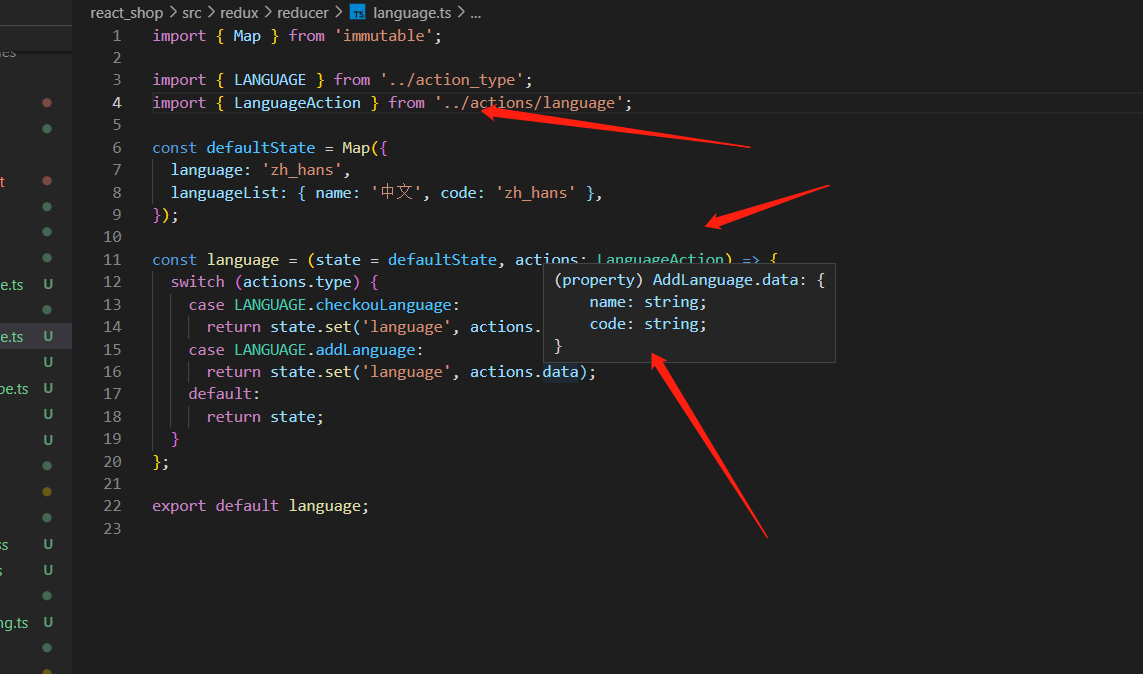Click the TS file icon in breadcrumb

coord(357,12)
